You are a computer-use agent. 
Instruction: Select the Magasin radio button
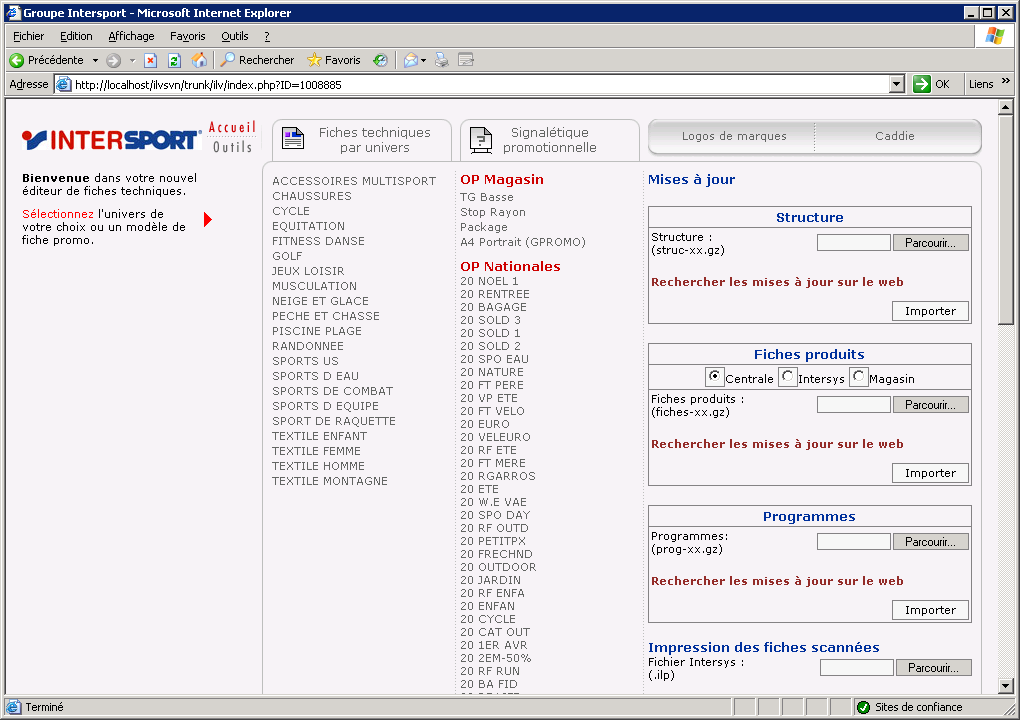(x=858, y=377)
